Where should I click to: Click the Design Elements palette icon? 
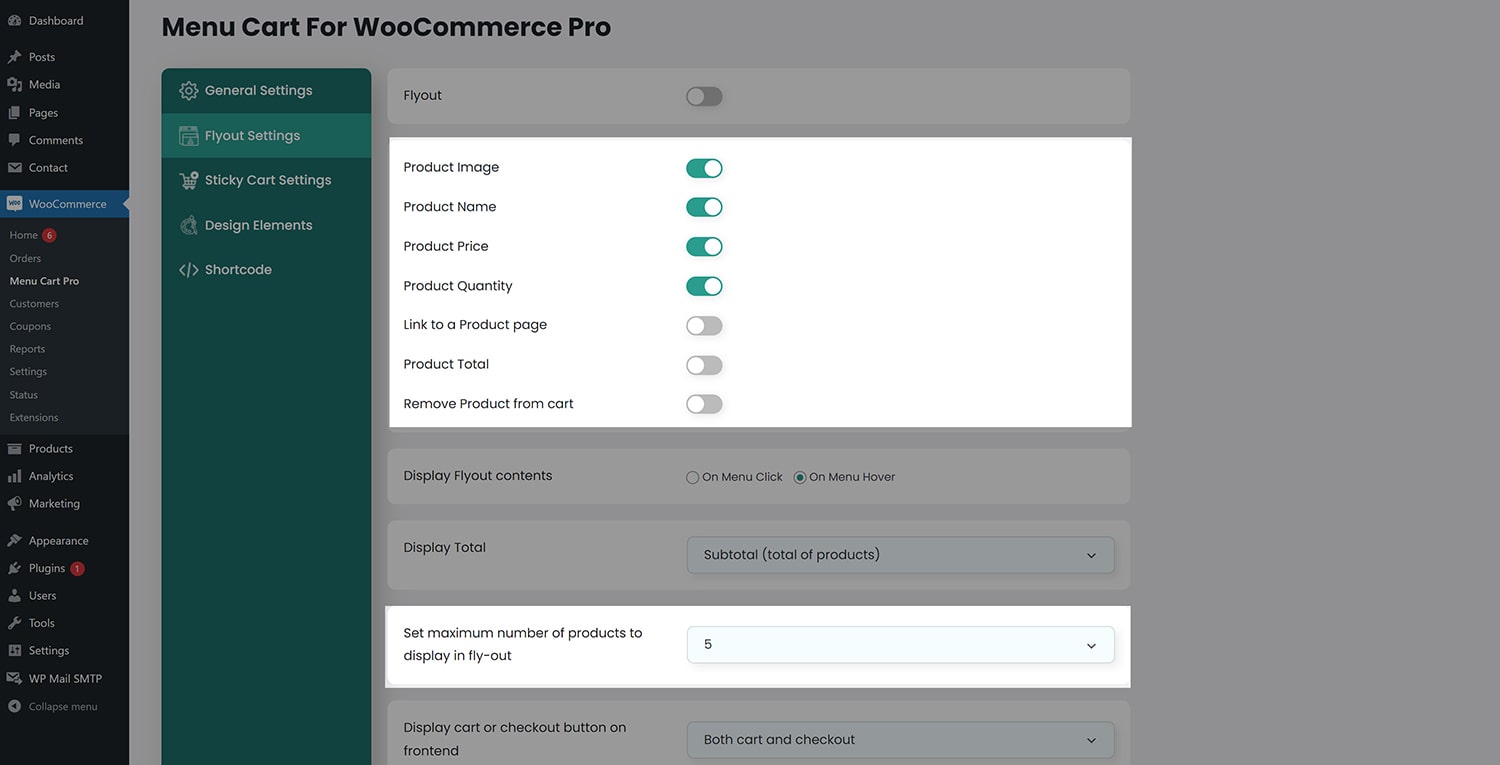coord(188,226)
